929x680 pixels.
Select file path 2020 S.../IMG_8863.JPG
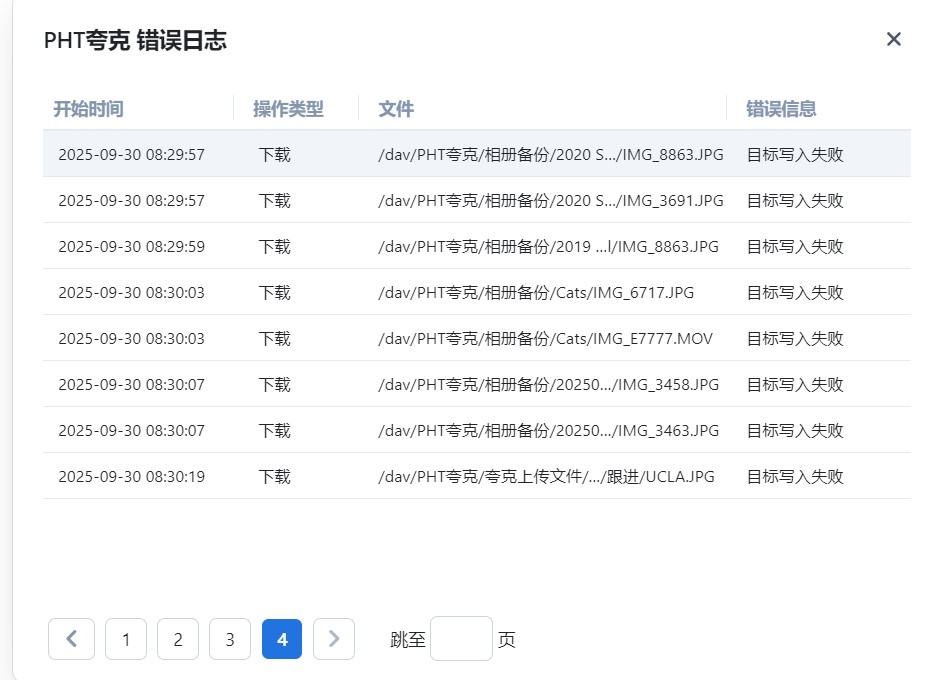tap(550, 155)
